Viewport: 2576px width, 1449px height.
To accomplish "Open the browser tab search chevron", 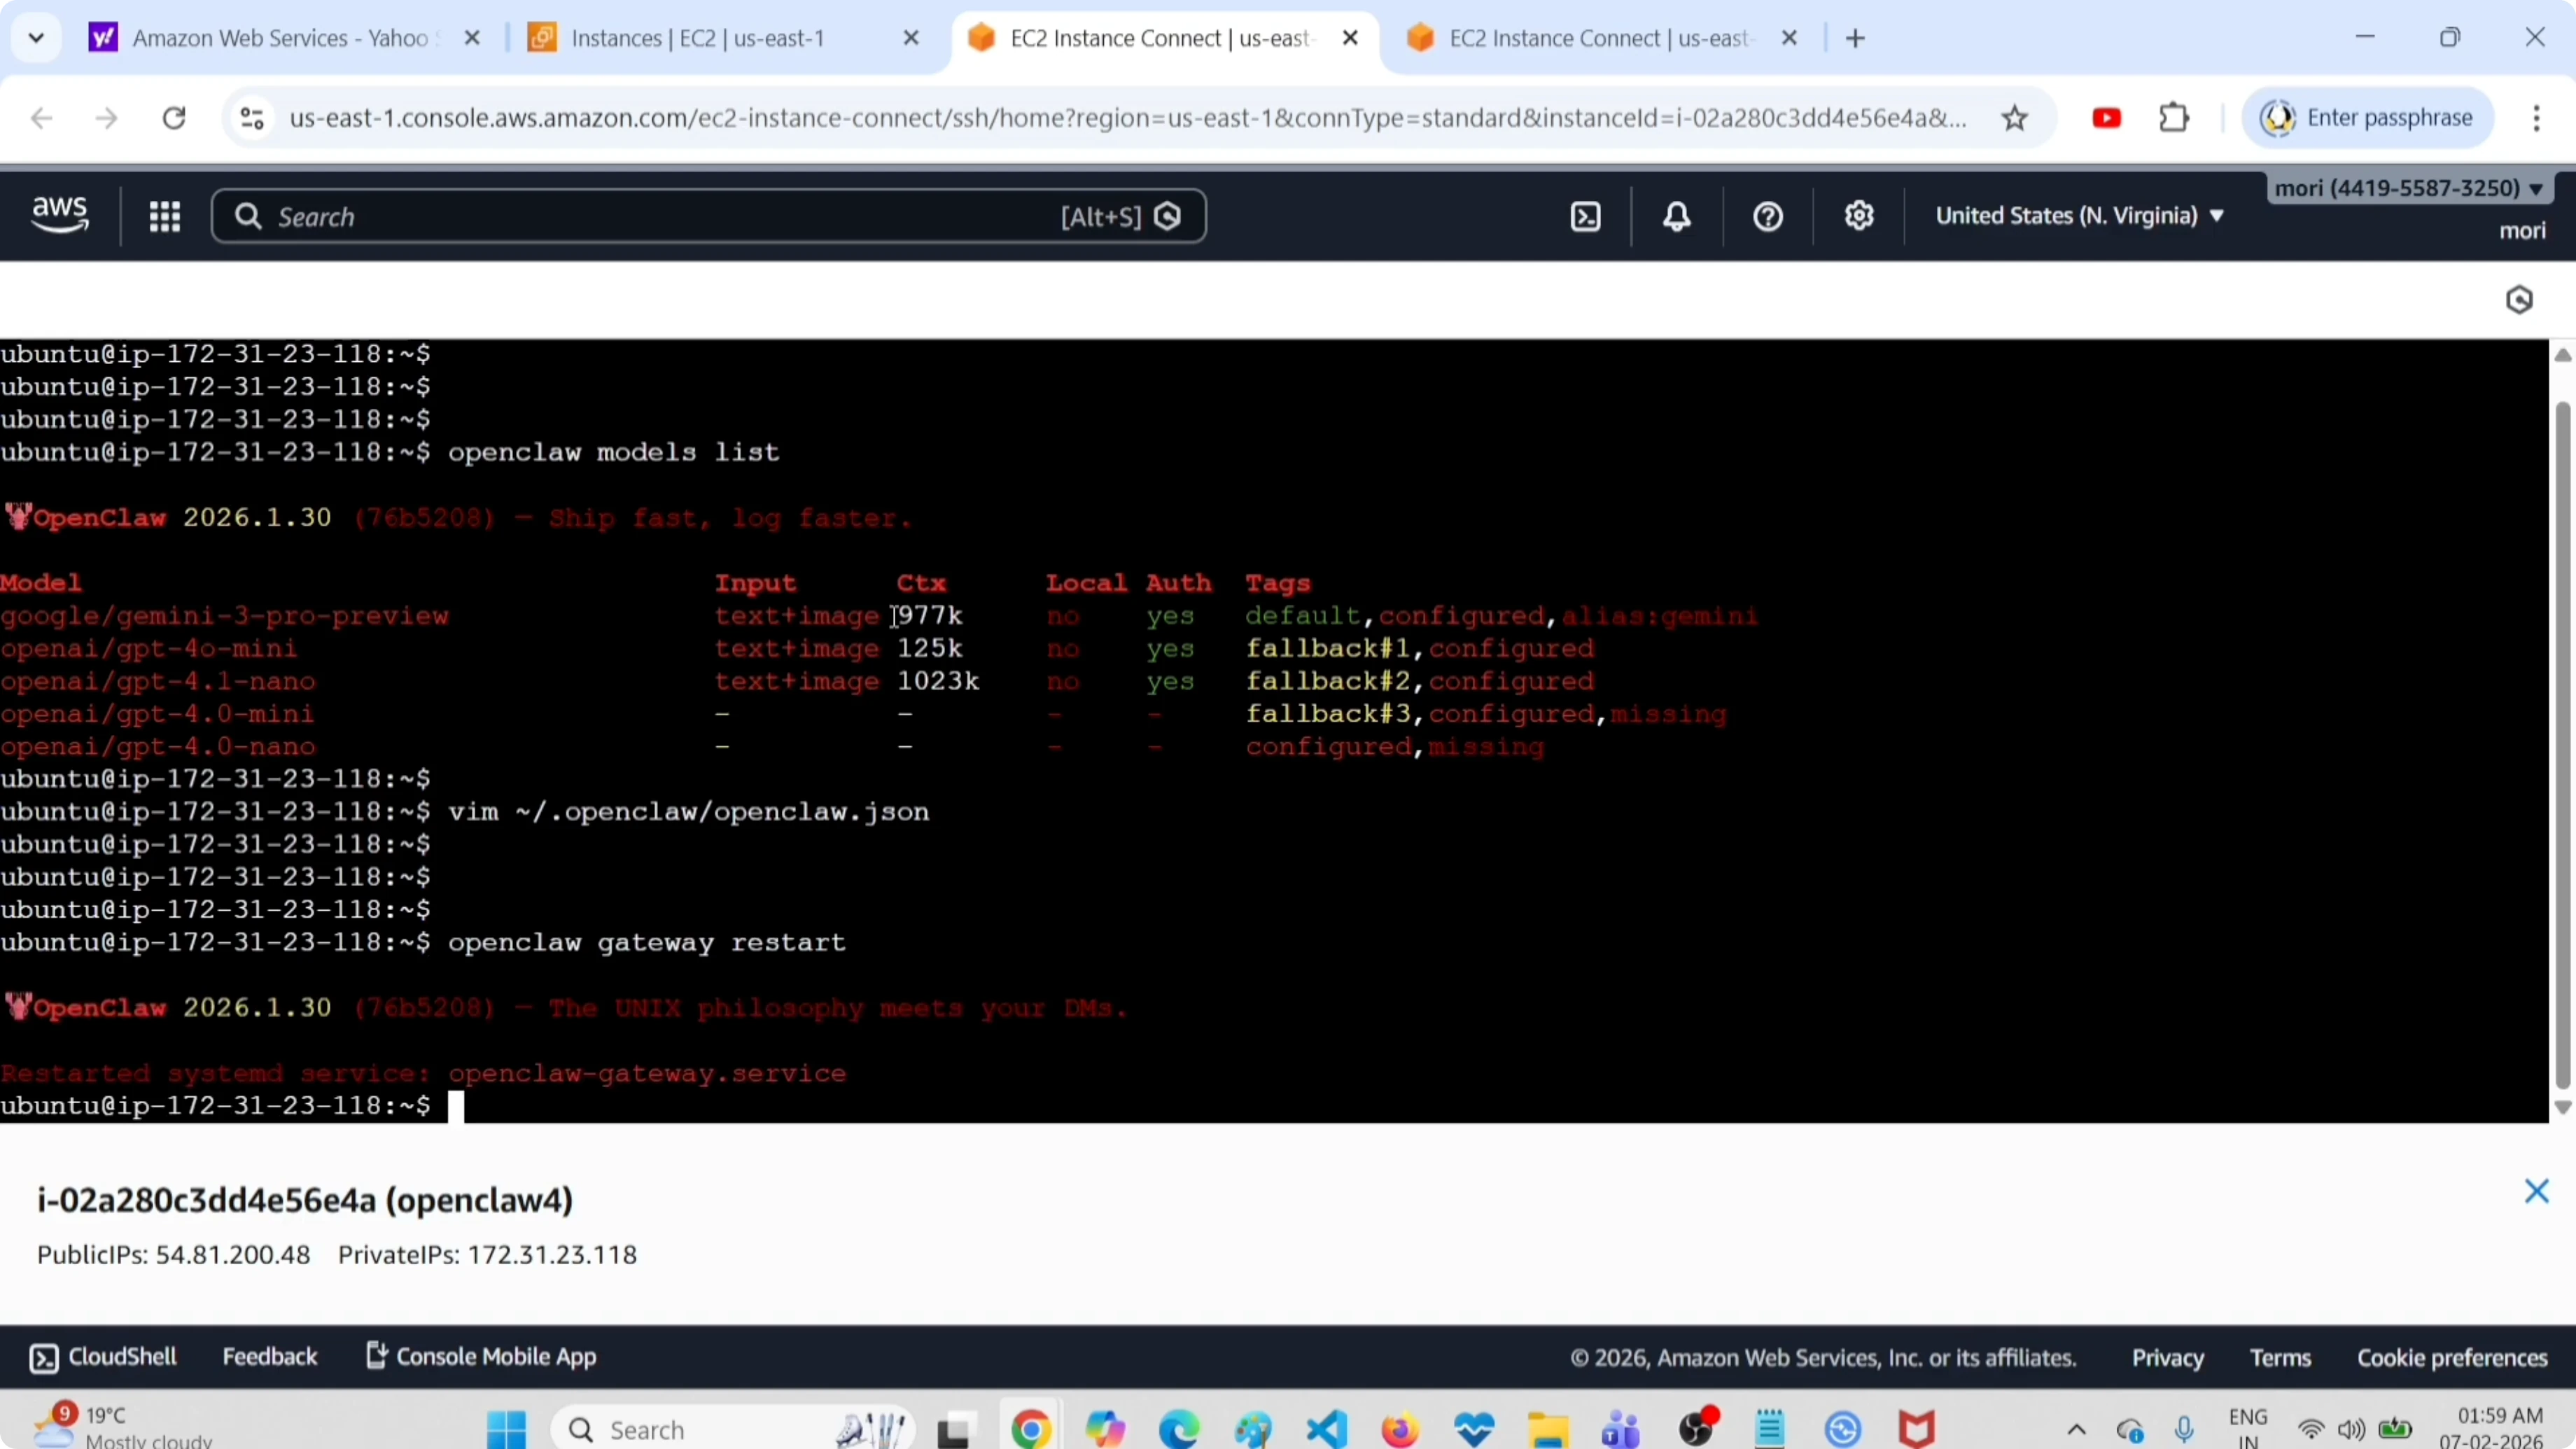I will 36,38.
